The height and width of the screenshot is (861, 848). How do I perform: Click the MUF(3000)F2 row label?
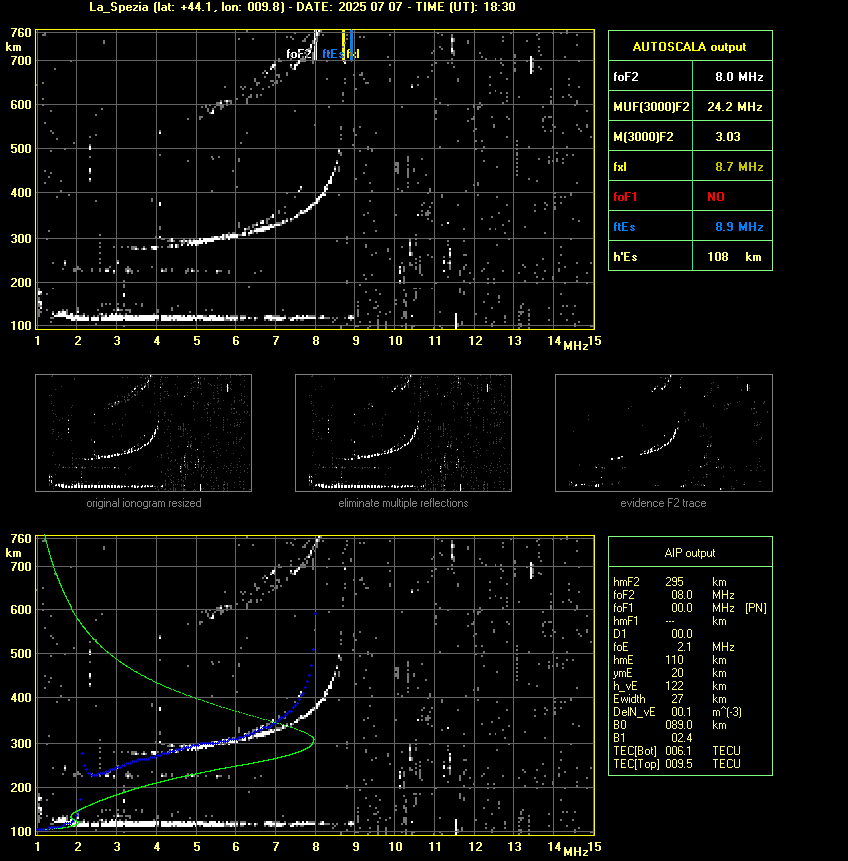(x=651, y=107)
